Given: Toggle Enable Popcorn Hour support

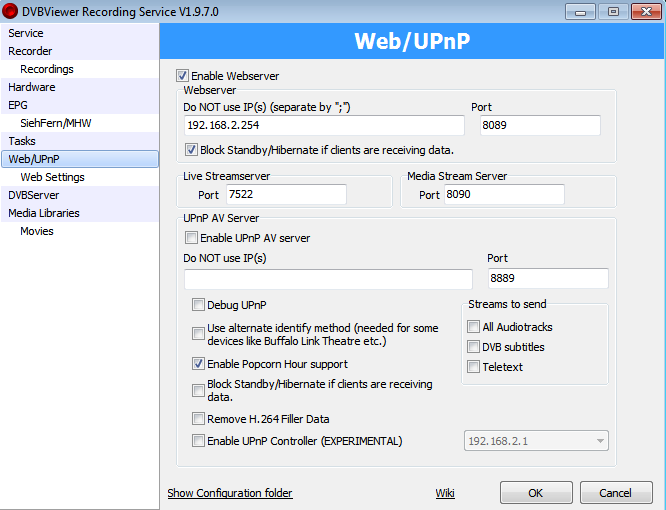Looking at the screenshot, I should [198, 364].
